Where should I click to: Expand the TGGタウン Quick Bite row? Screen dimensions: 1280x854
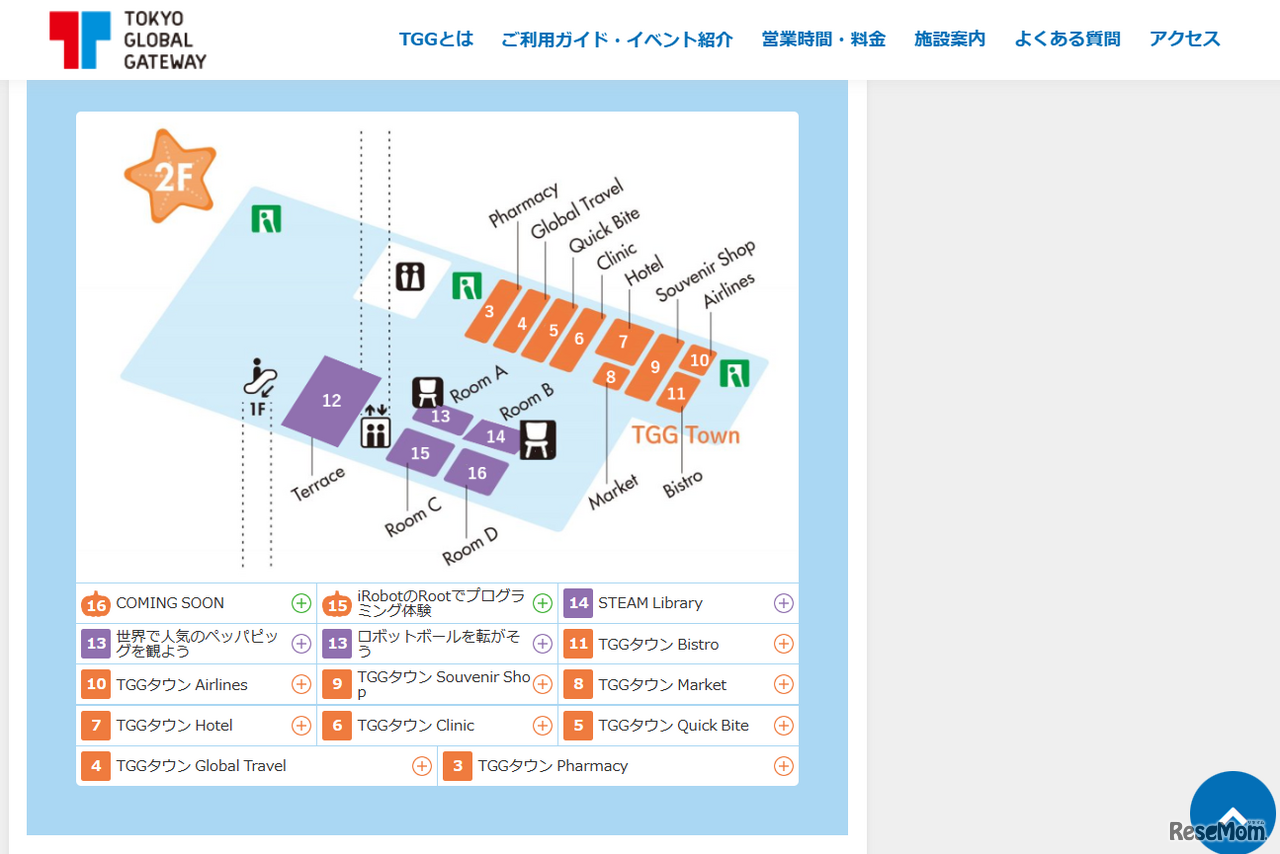tap(784, 725)
